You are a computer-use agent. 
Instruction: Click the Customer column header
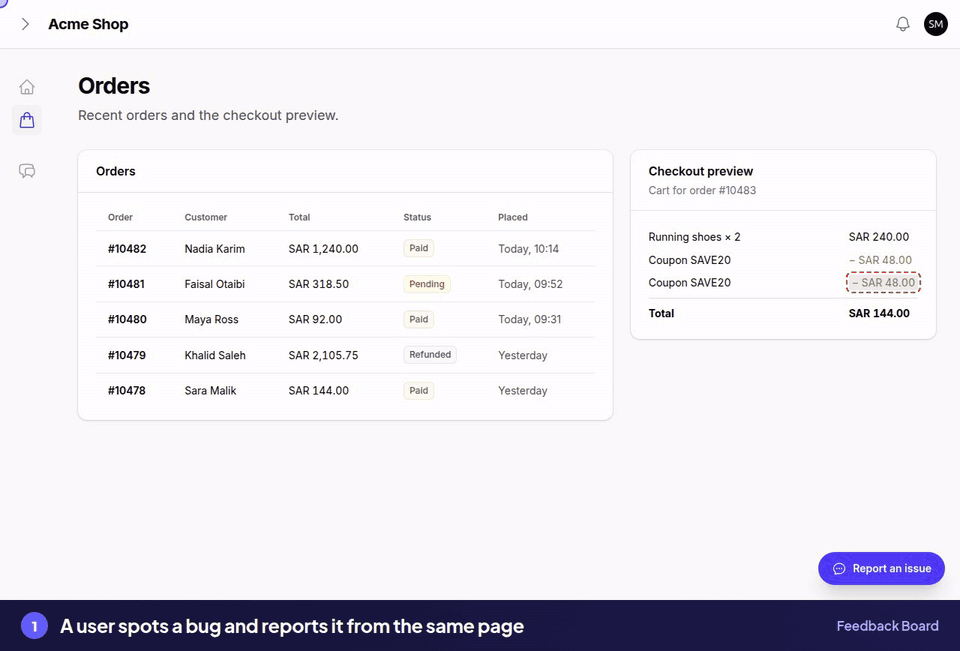coord(206,217)
